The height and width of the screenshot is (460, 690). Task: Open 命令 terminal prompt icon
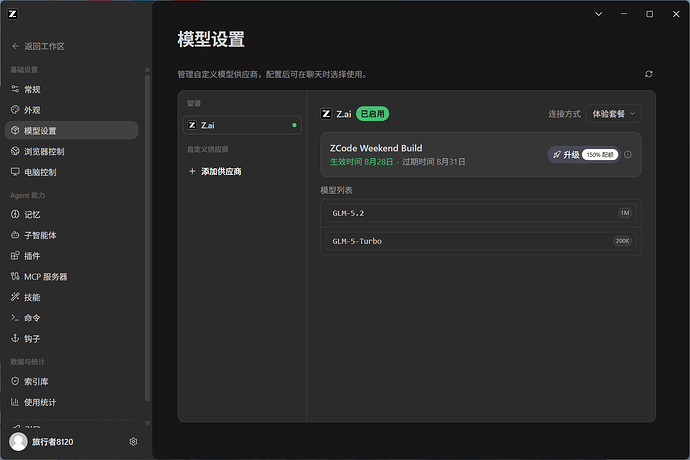tap(15, 318)
